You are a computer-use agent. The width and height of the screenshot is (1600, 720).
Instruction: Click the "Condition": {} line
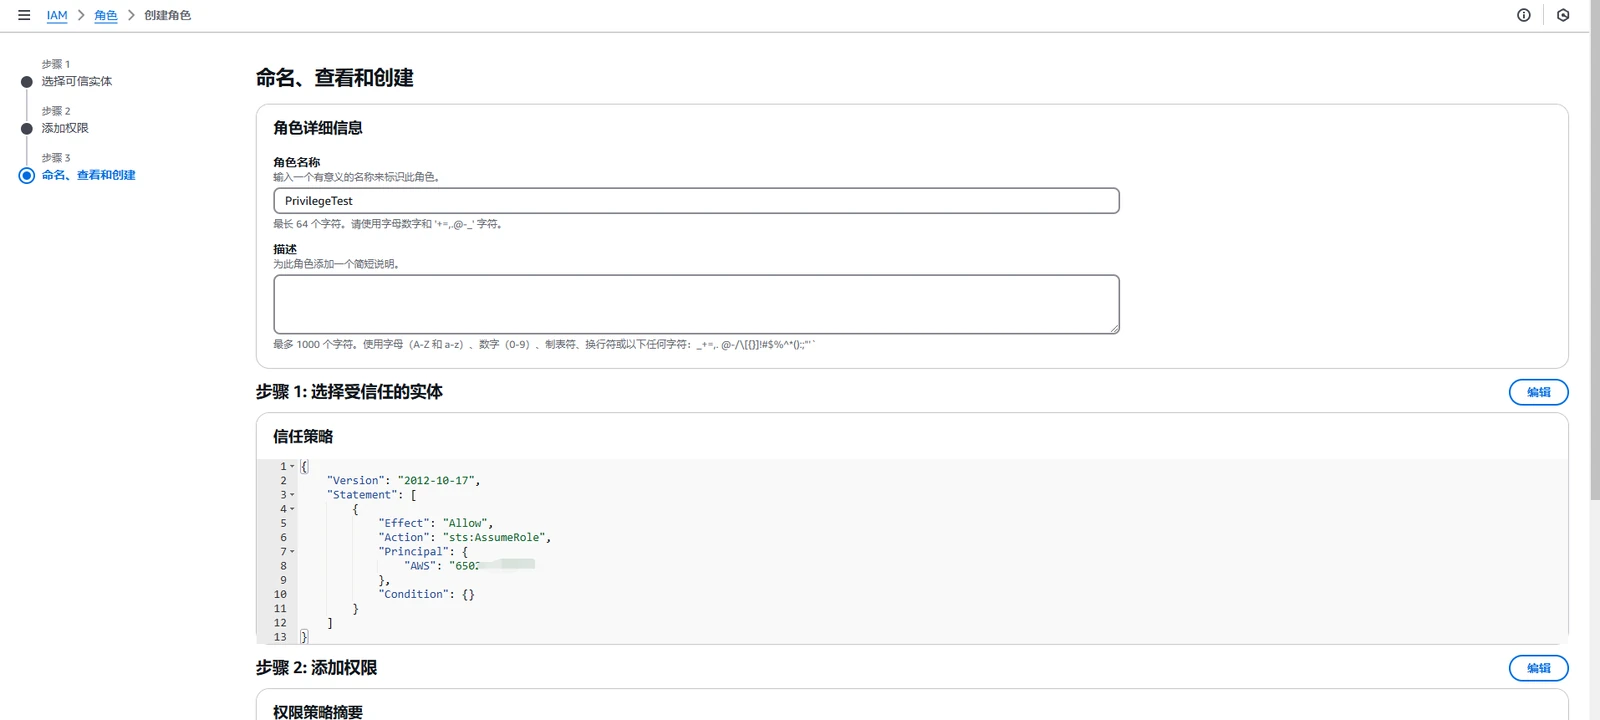coord(427,594)
